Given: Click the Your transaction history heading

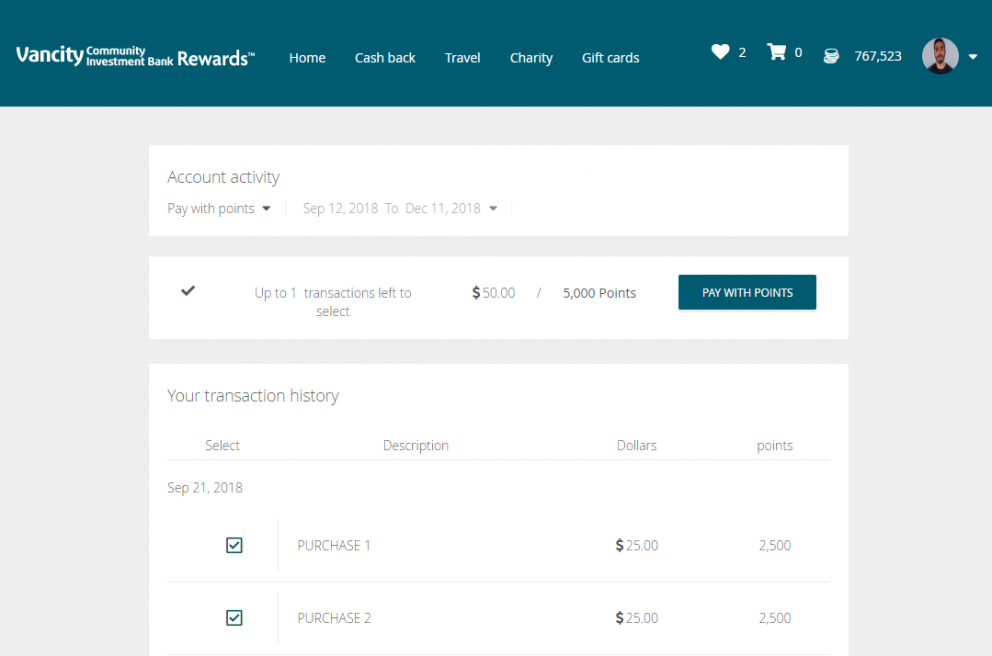Looking at the screenshot, I should [x=253, y=396].
